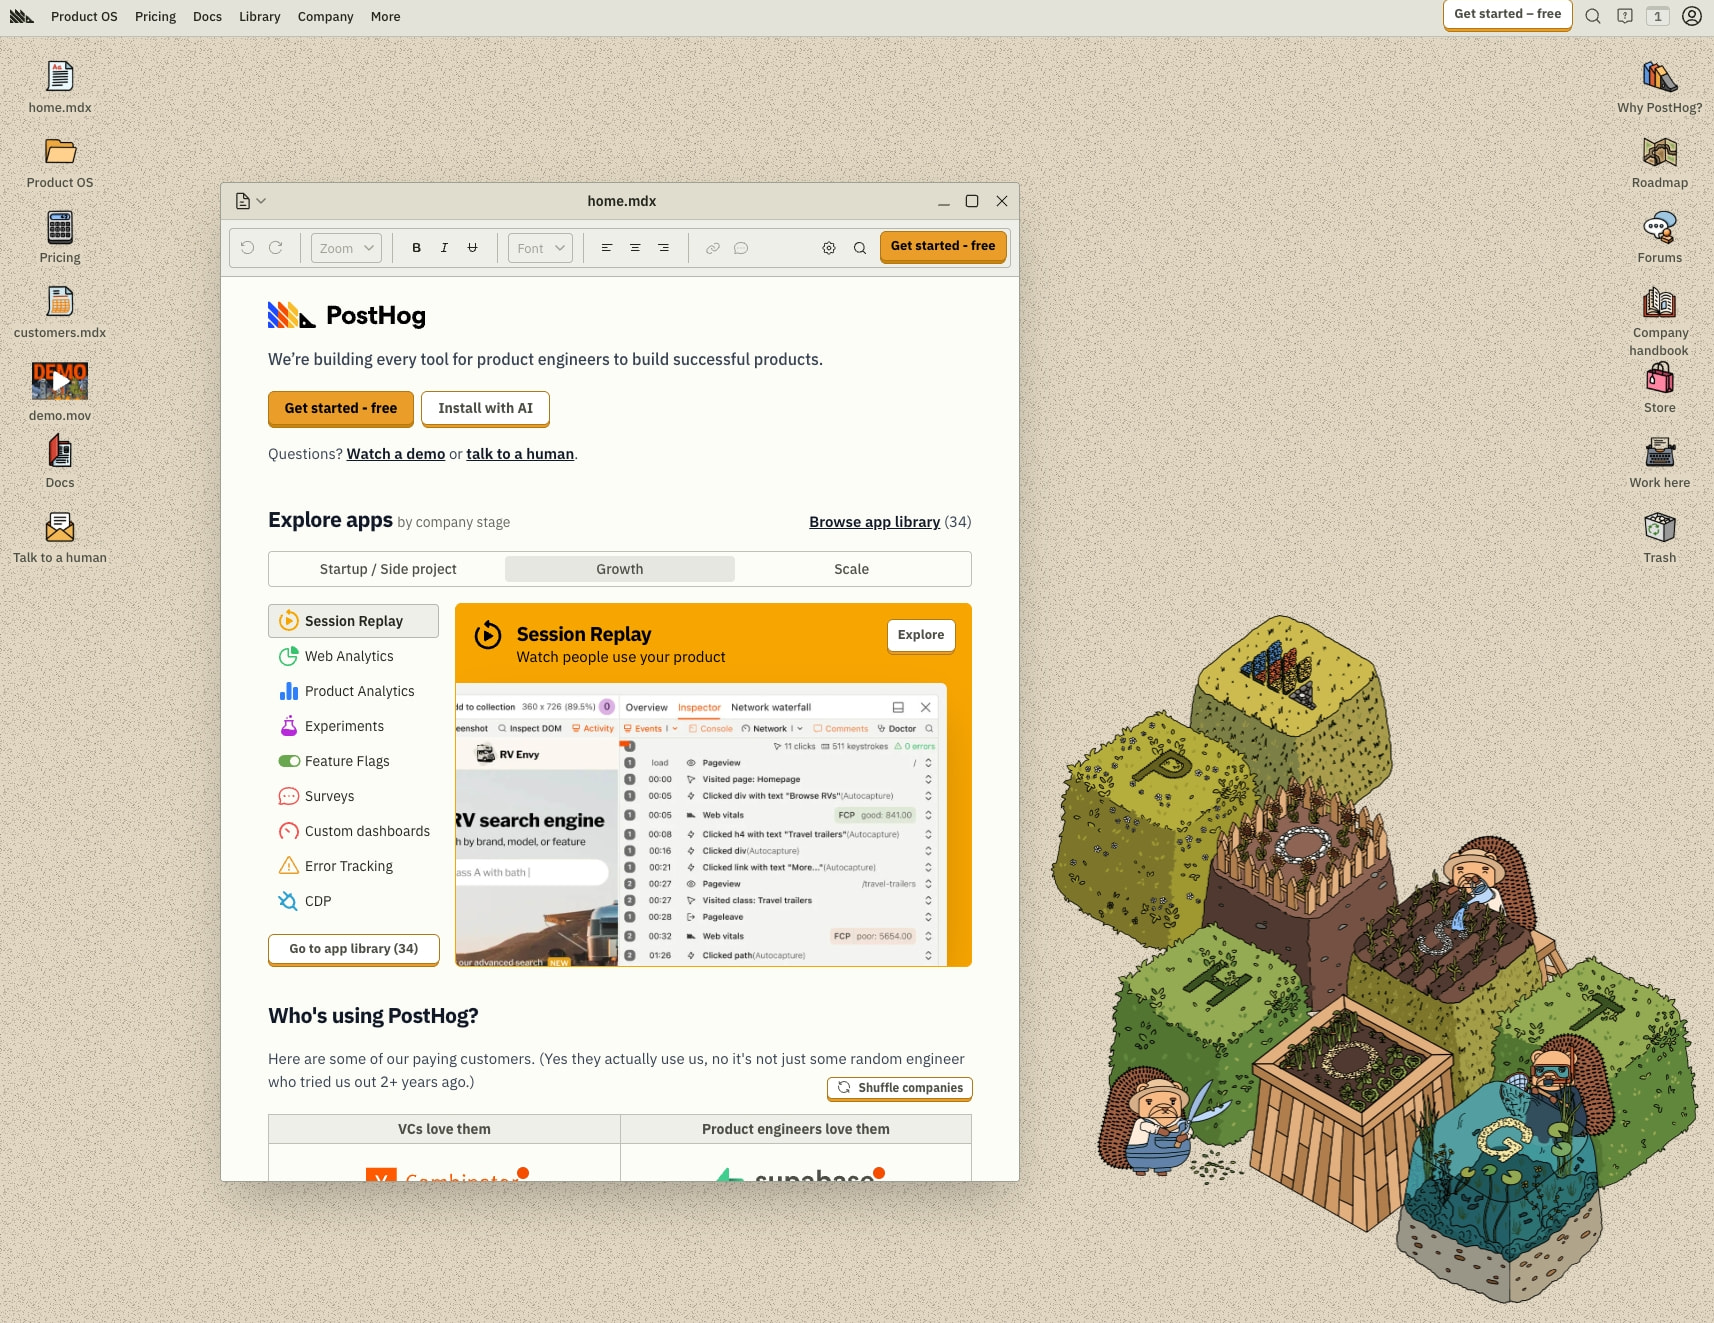This screenshot has width=1714, height=1323.
Task: Click Go to app library (34) button
Action: [354, 949]
